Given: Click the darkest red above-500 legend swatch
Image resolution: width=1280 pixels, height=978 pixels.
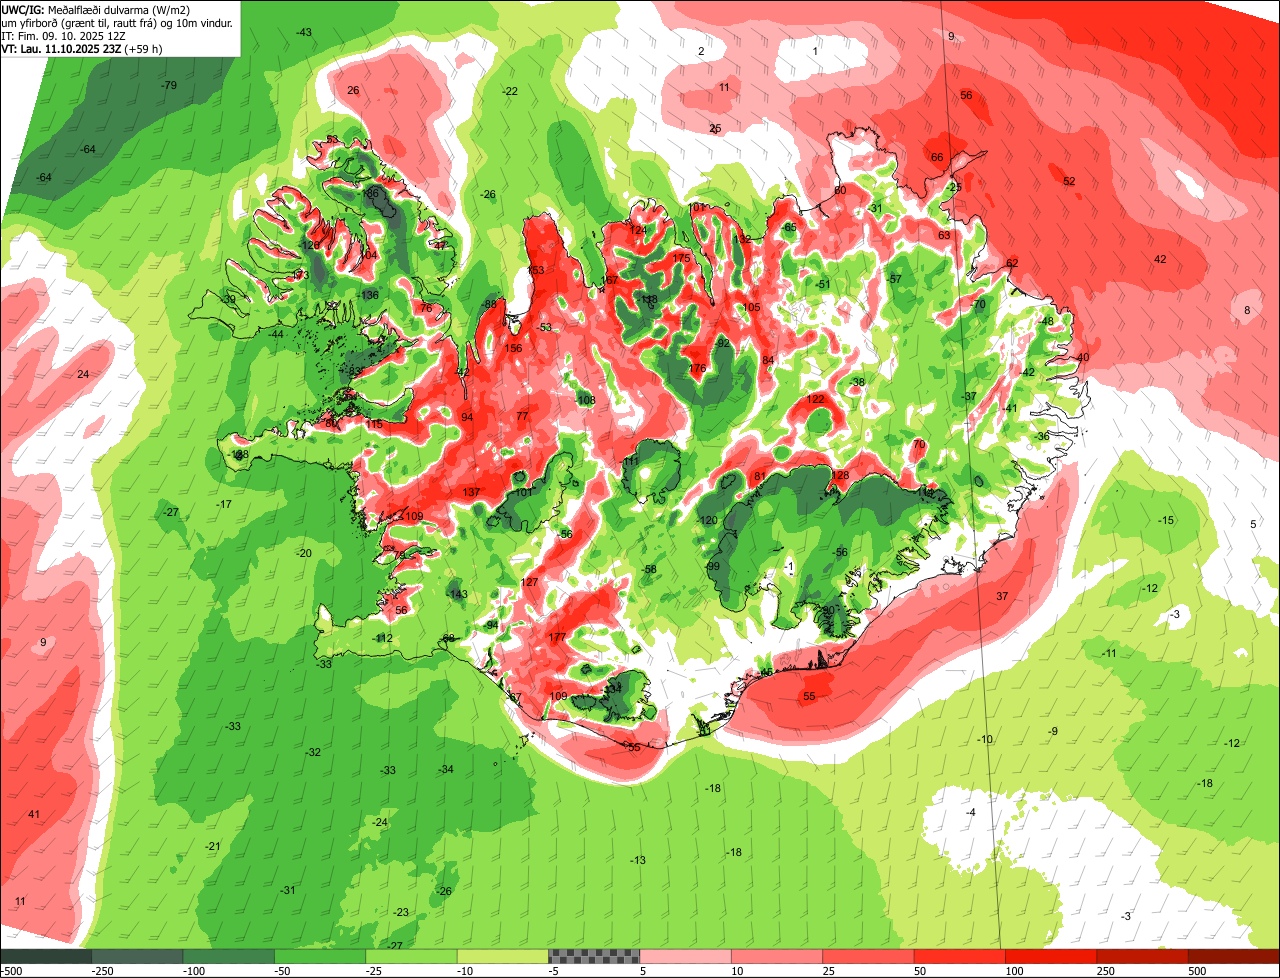Looking at the screenshot, I should 1234,956.
